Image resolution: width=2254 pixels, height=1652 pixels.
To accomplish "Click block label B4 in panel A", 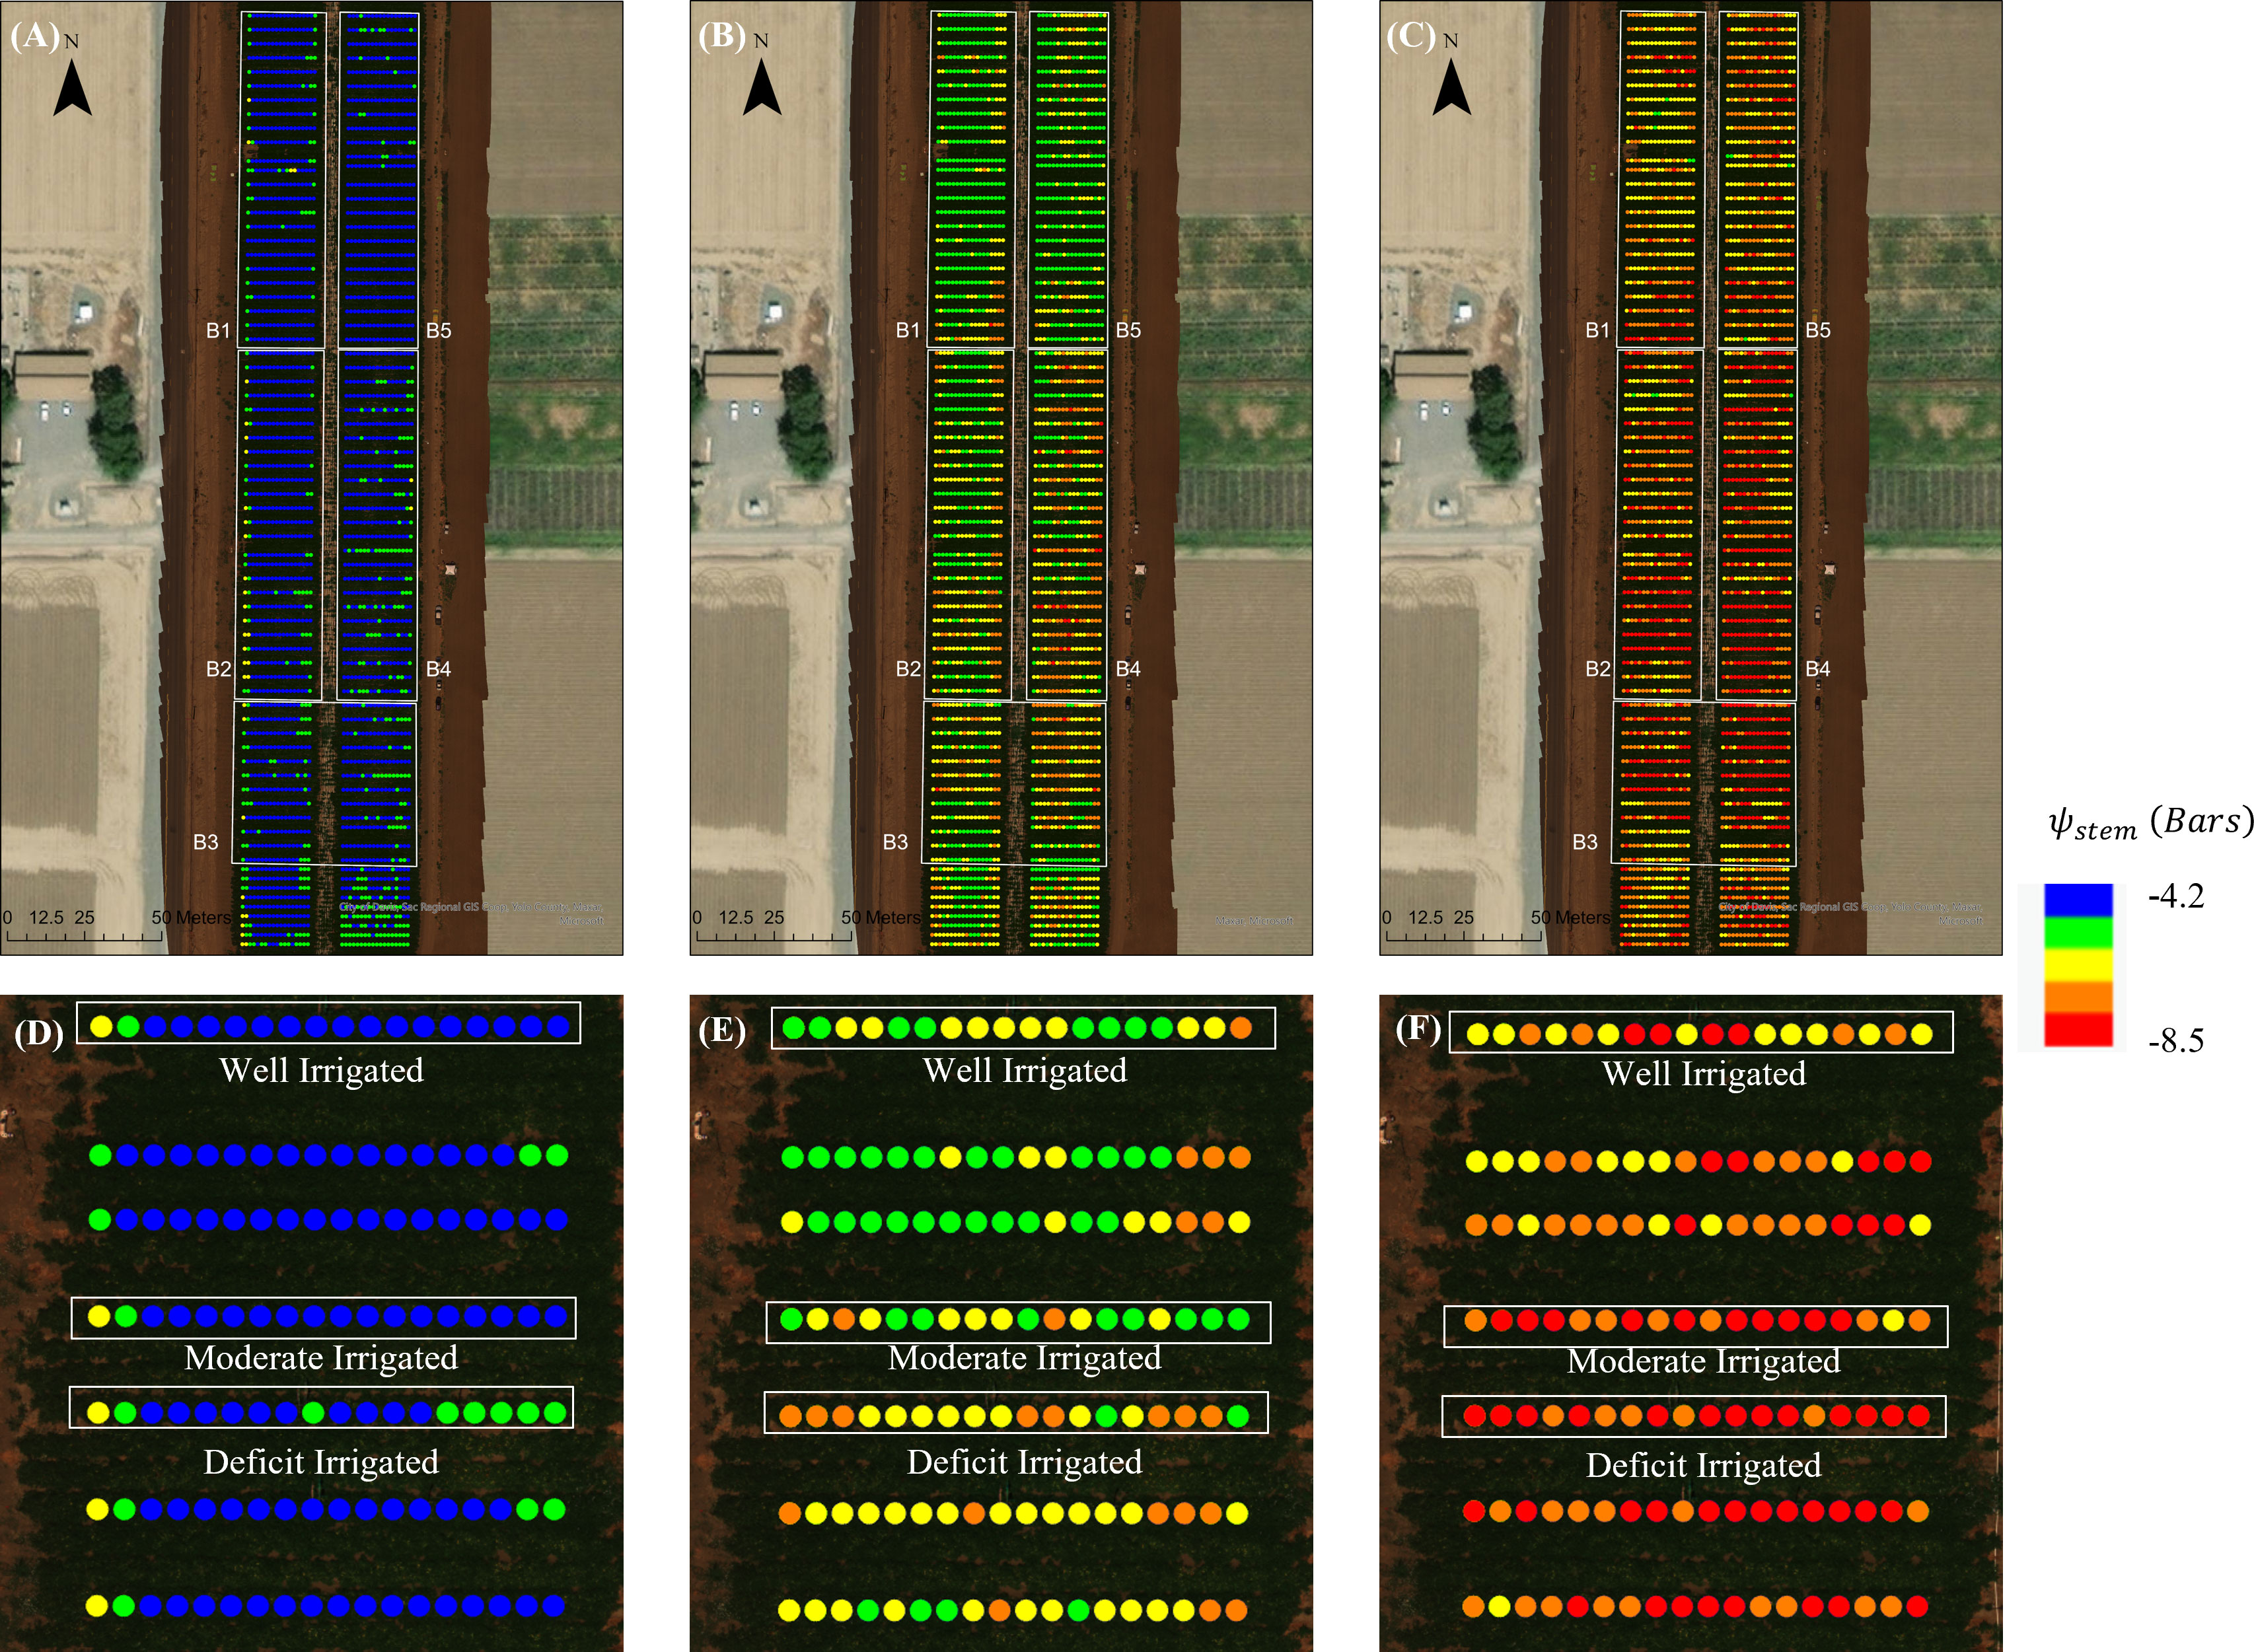I will 438,669.
